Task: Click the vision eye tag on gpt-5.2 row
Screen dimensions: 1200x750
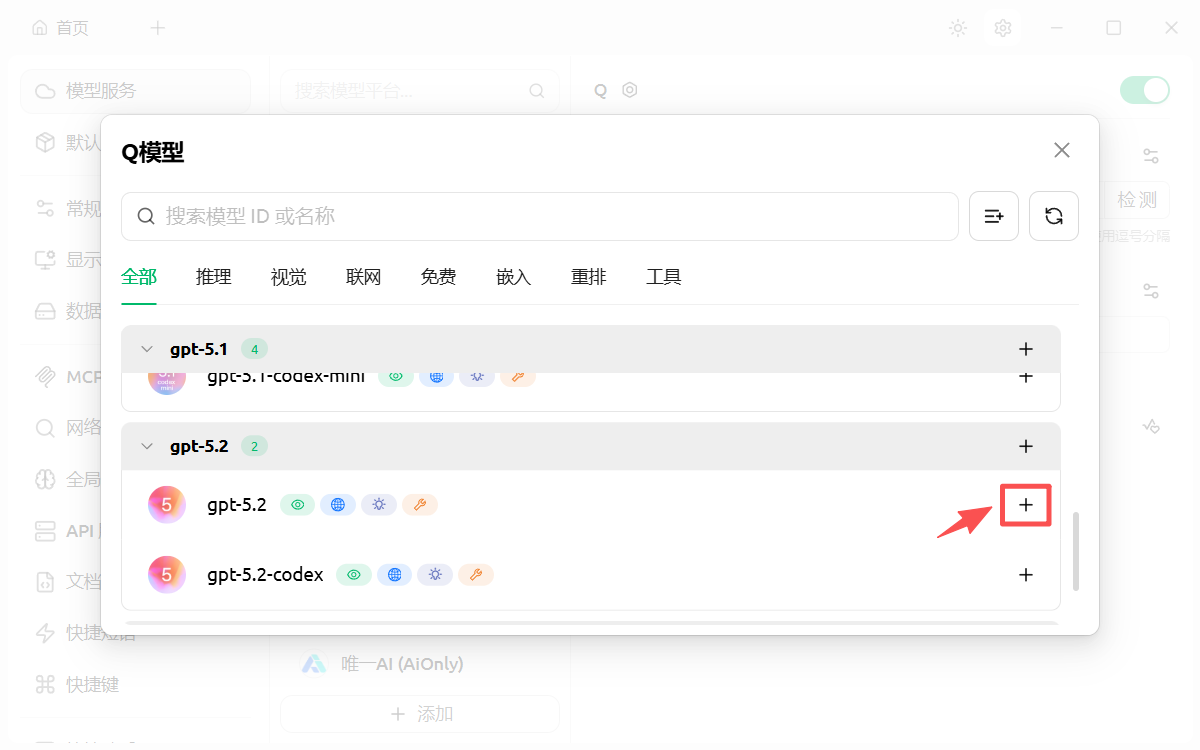Action: point(297,505)
